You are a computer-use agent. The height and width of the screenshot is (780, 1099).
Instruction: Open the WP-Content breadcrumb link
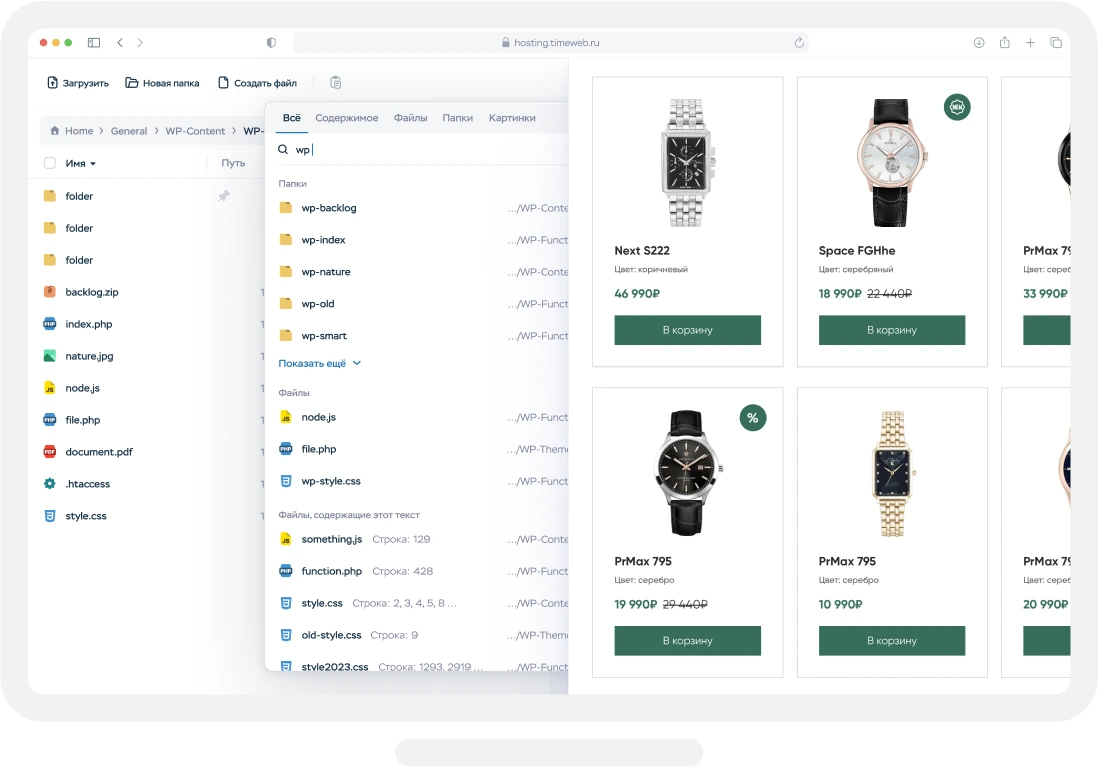[196, 130]
